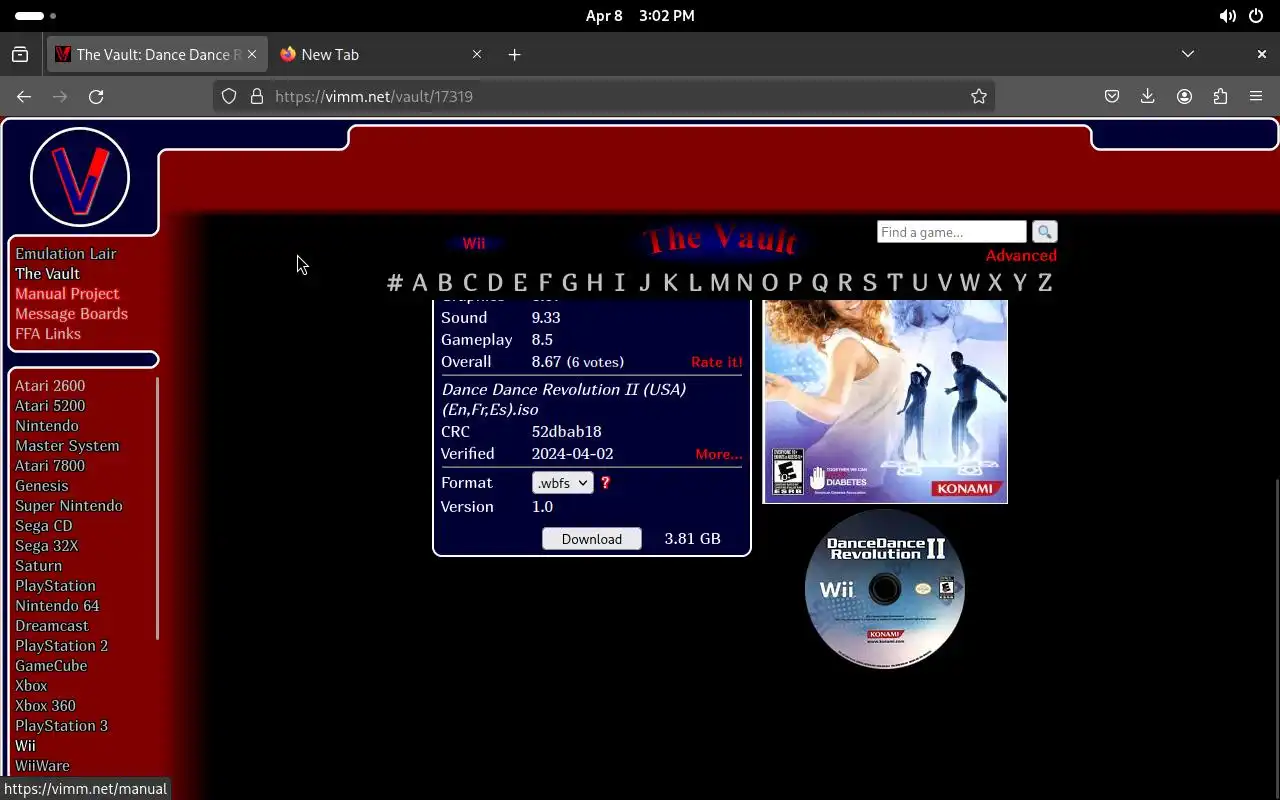Open the GNOME Activities overview indicator
The width and height of the screenshot is (1280, 800).
pos(36,16)
